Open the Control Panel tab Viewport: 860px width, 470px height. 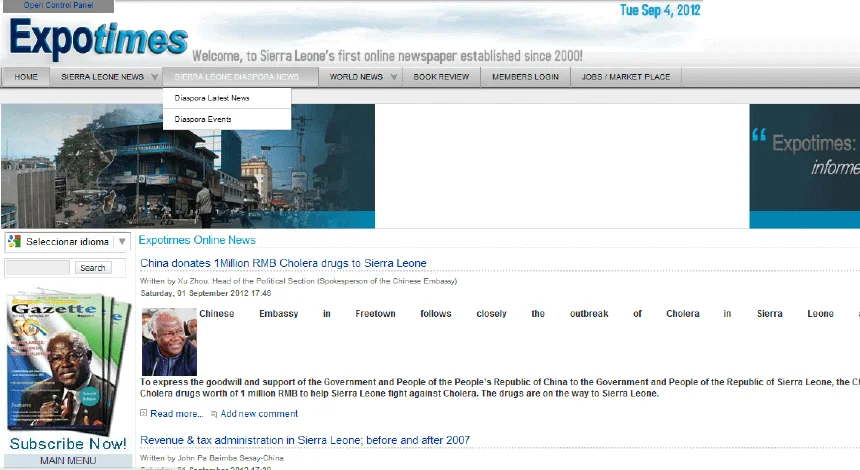(58, 5)
